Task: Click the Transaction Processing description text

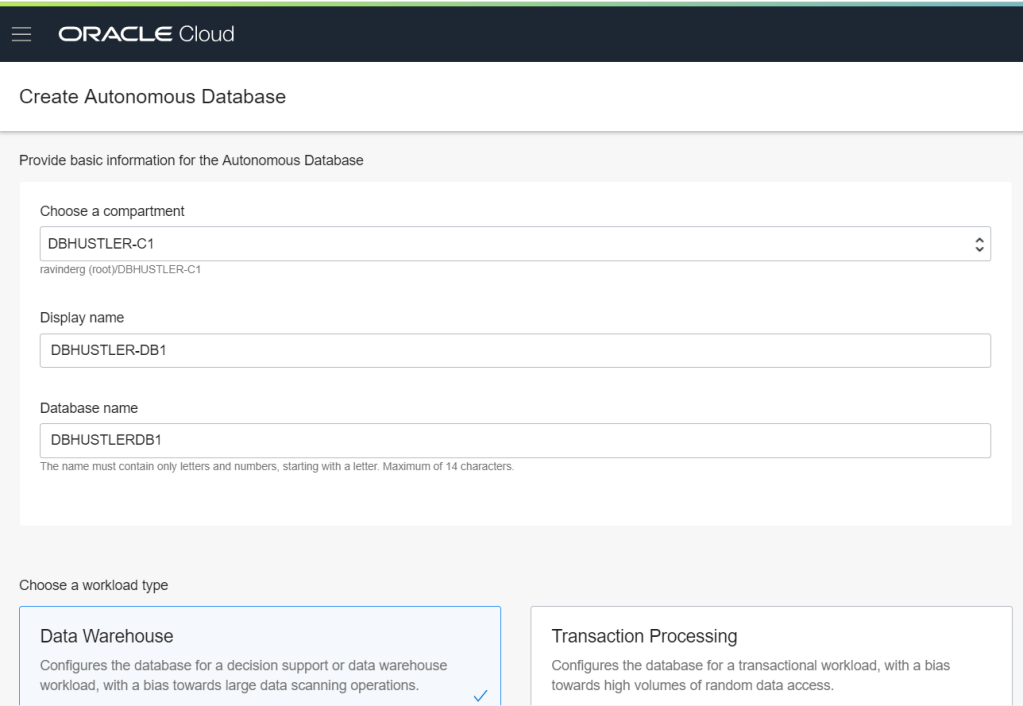Action: pyautogui.click(x=750, y=675)
